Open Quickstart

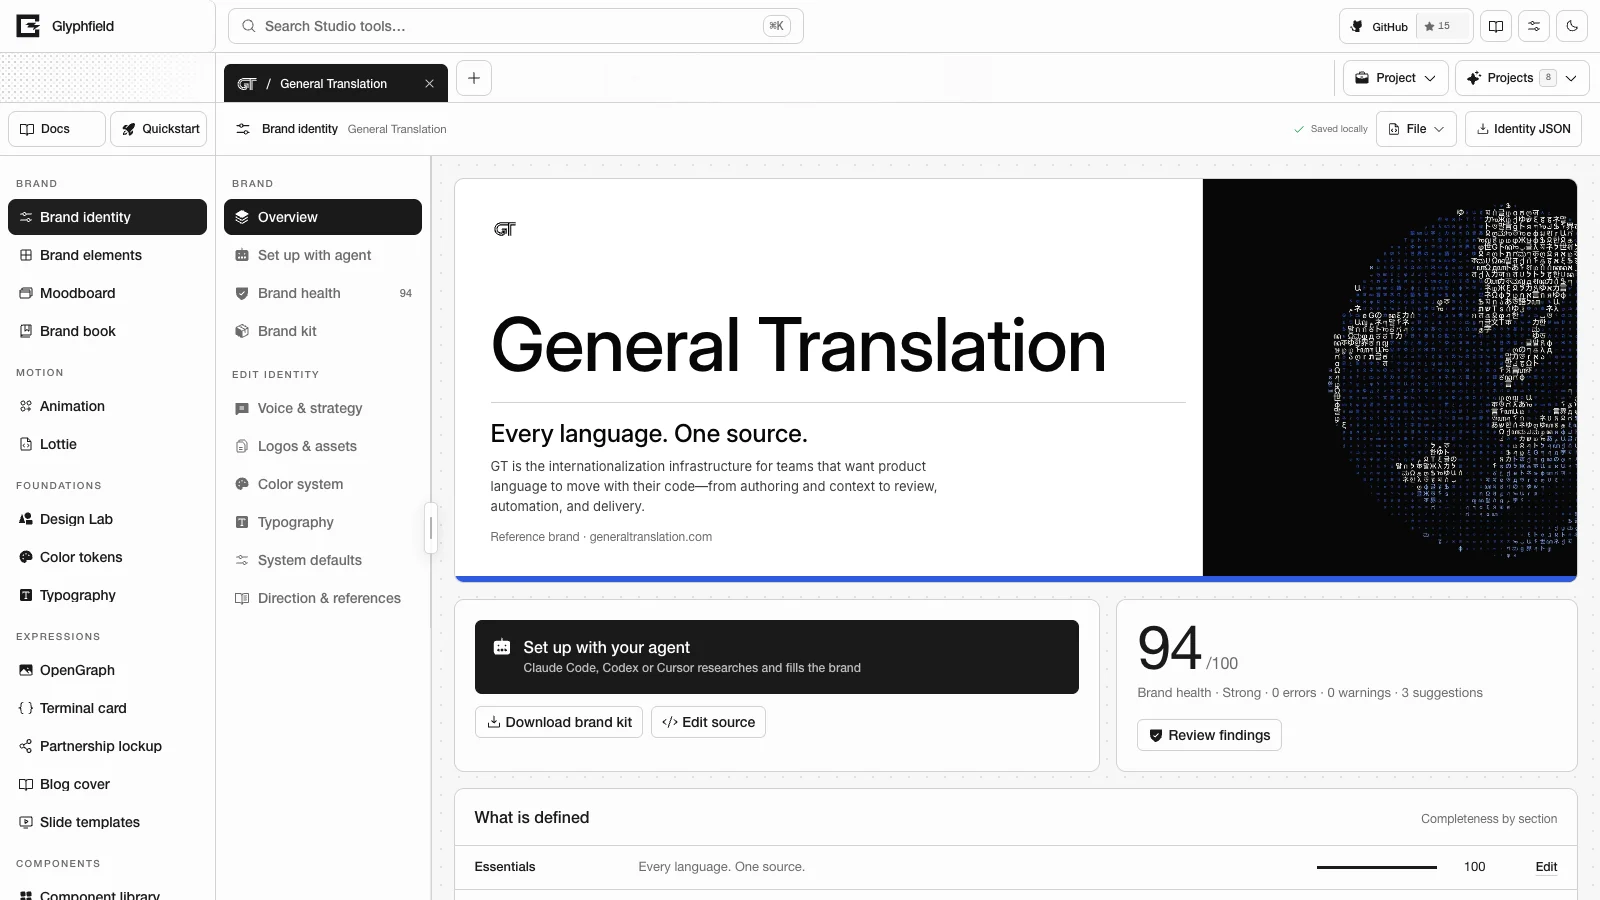pyautogui.click(x=159, y=129)
